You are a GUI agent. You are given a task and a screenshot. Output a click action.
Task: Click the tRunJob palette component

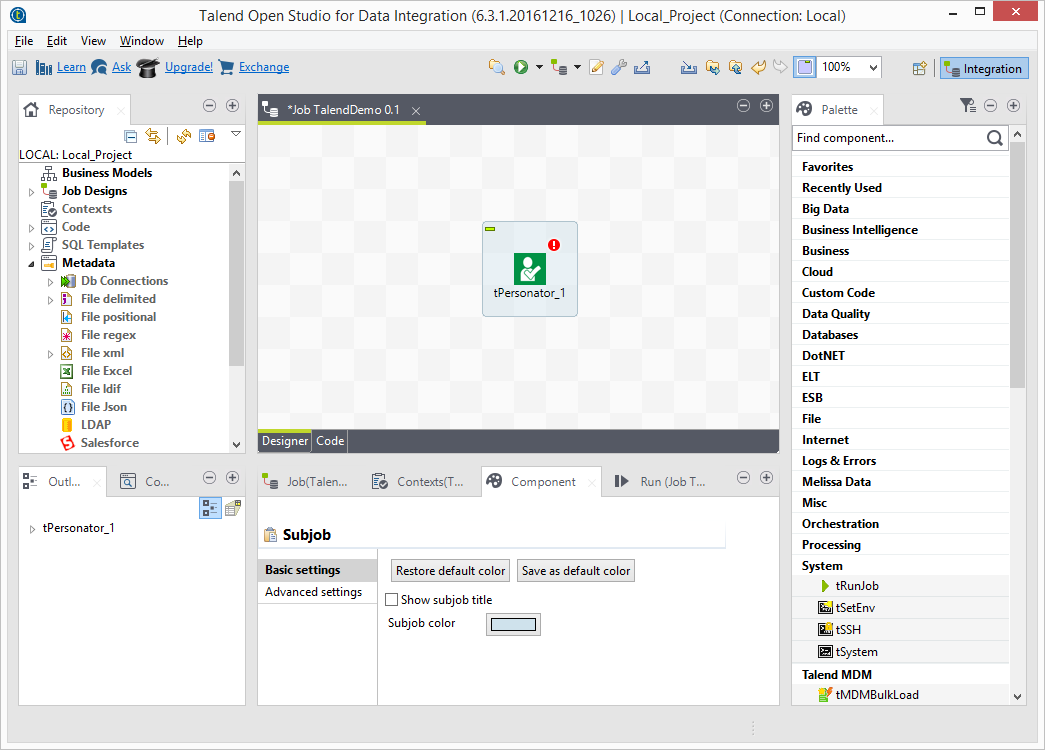click(856, 586)
